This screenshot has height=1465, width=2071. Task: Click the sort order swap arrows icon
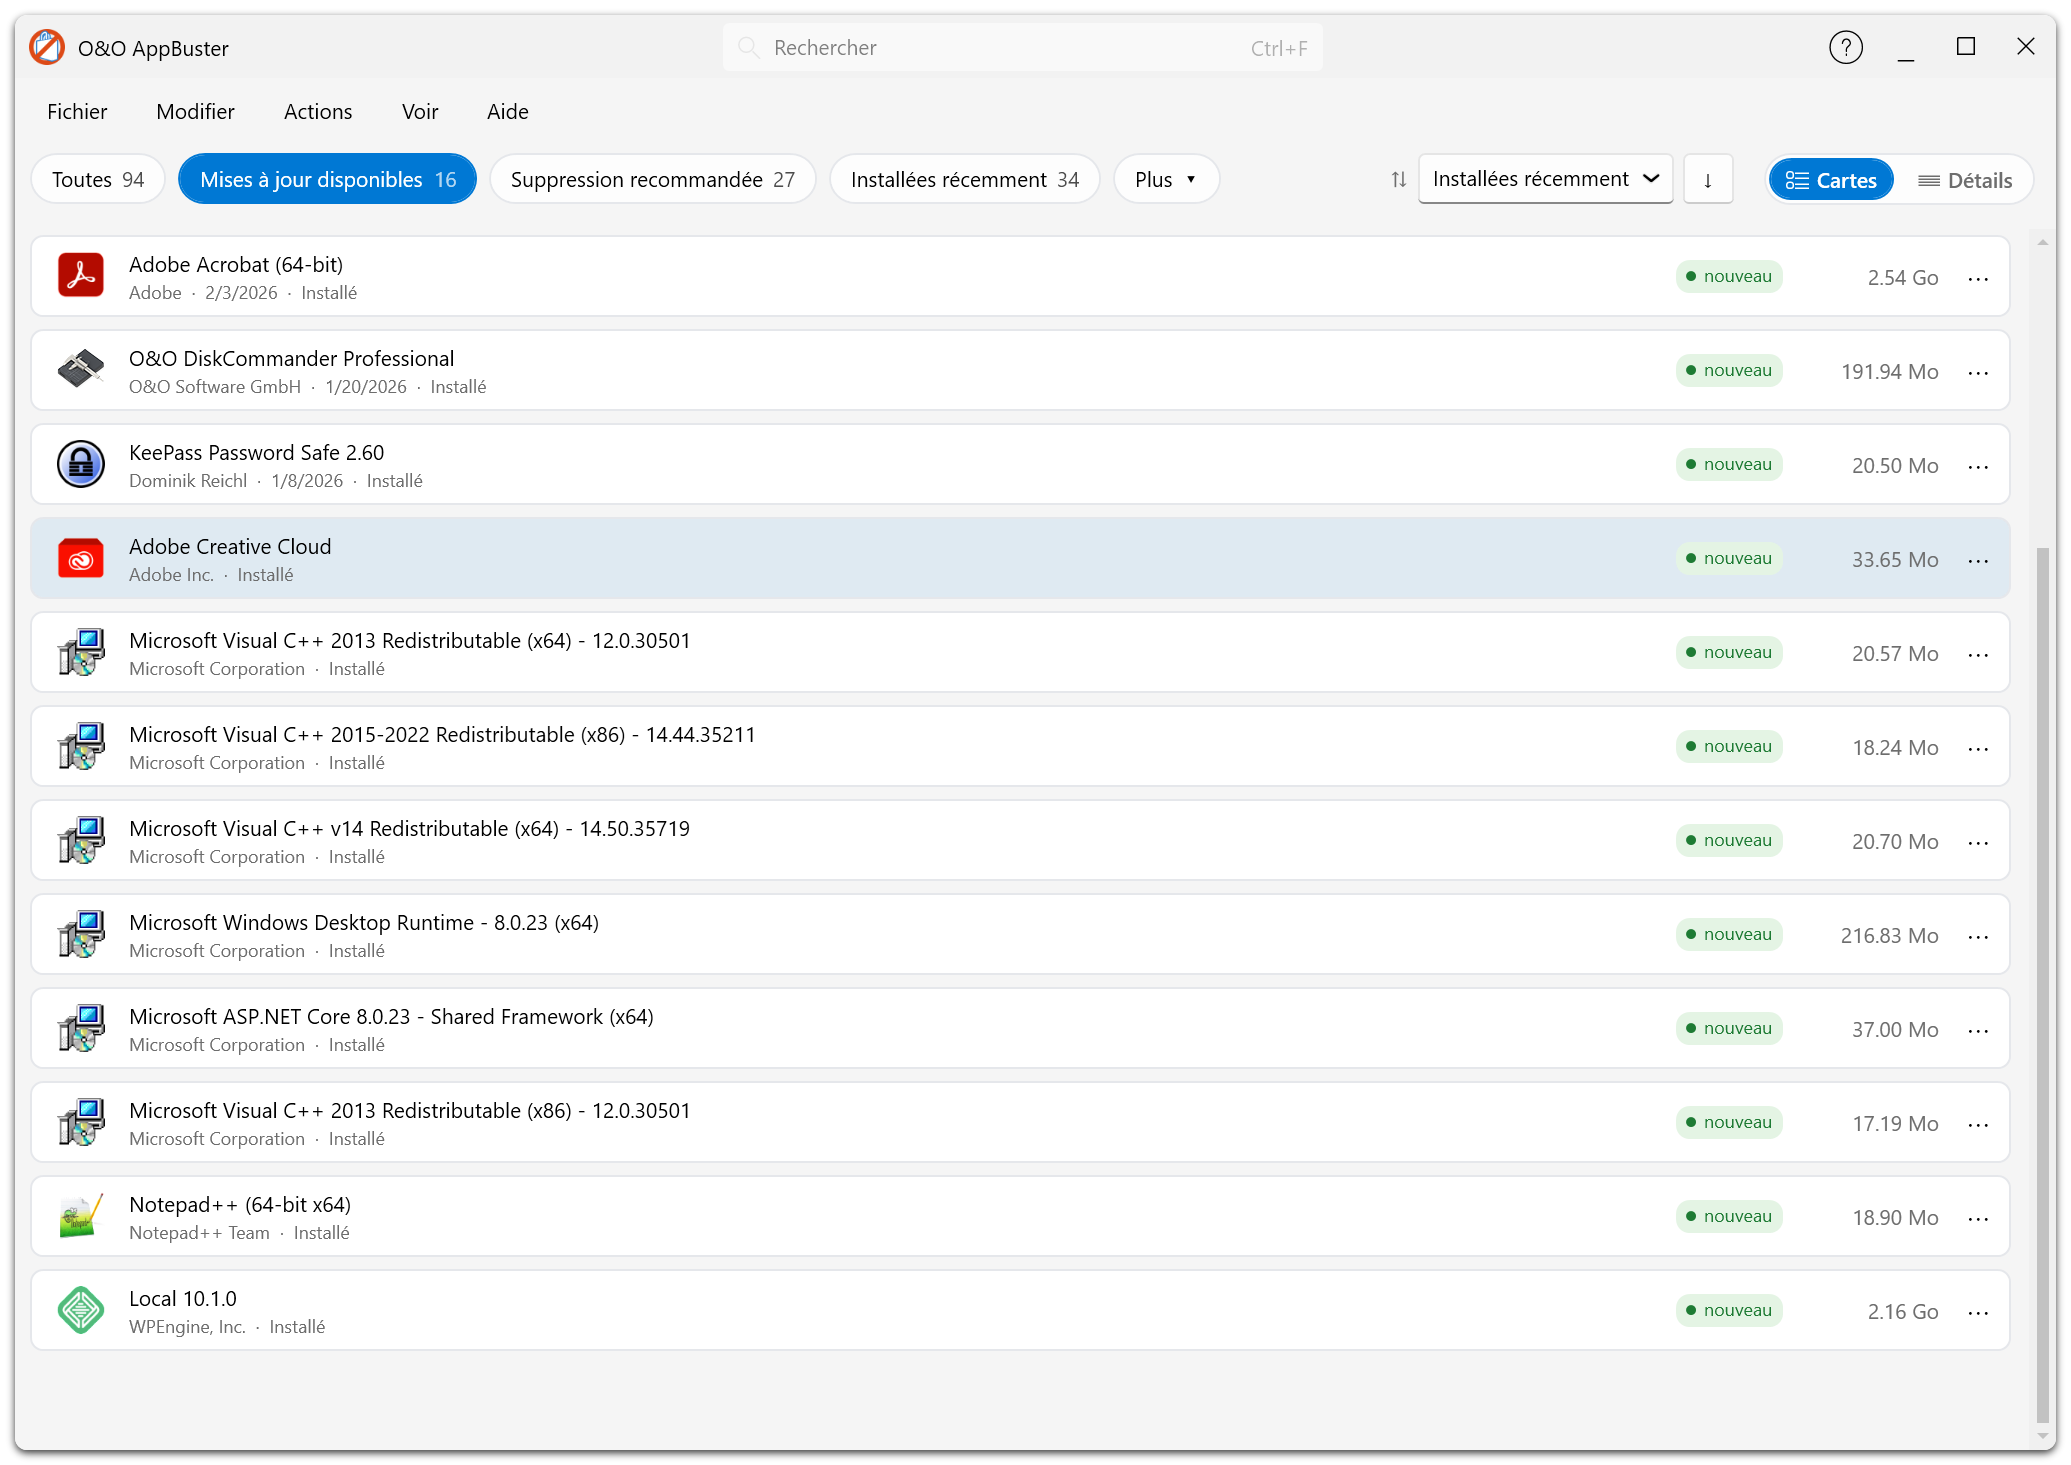tap(1398, 179)
